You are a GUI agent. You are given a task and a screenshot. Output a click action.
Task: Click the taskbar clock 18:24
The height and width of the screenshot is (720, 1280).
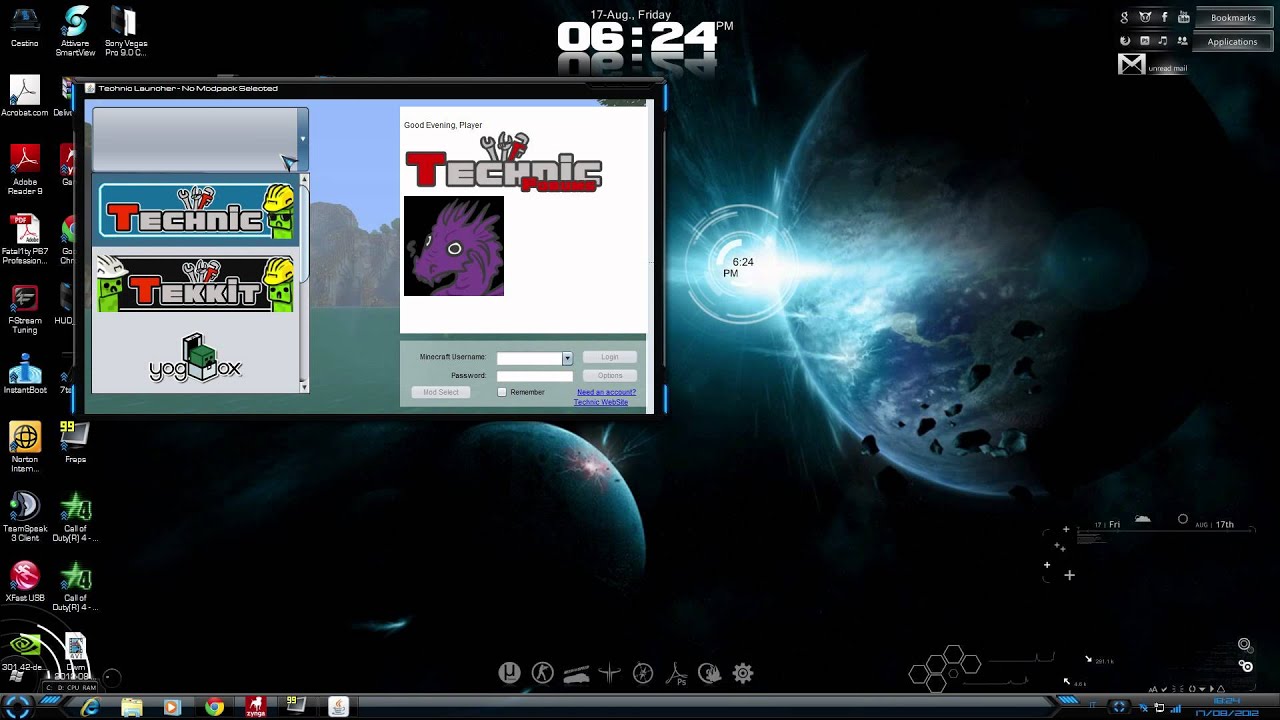click(x=1226, y=702)
